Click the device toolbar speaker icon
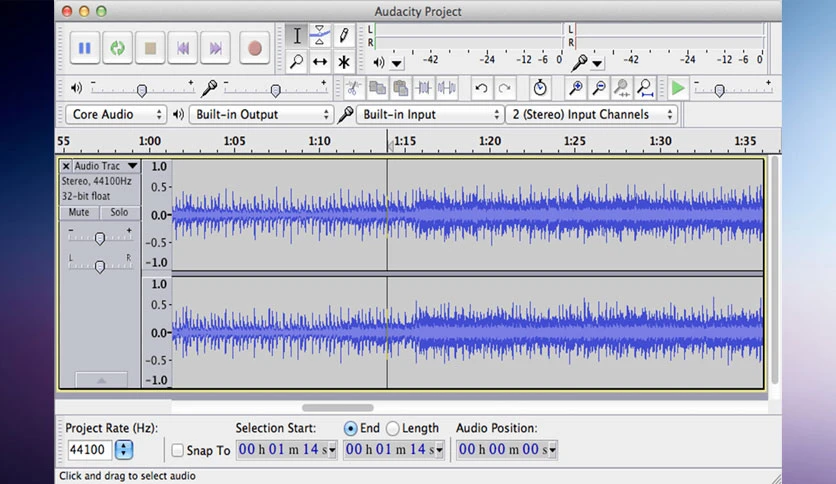 click(179, 115)
